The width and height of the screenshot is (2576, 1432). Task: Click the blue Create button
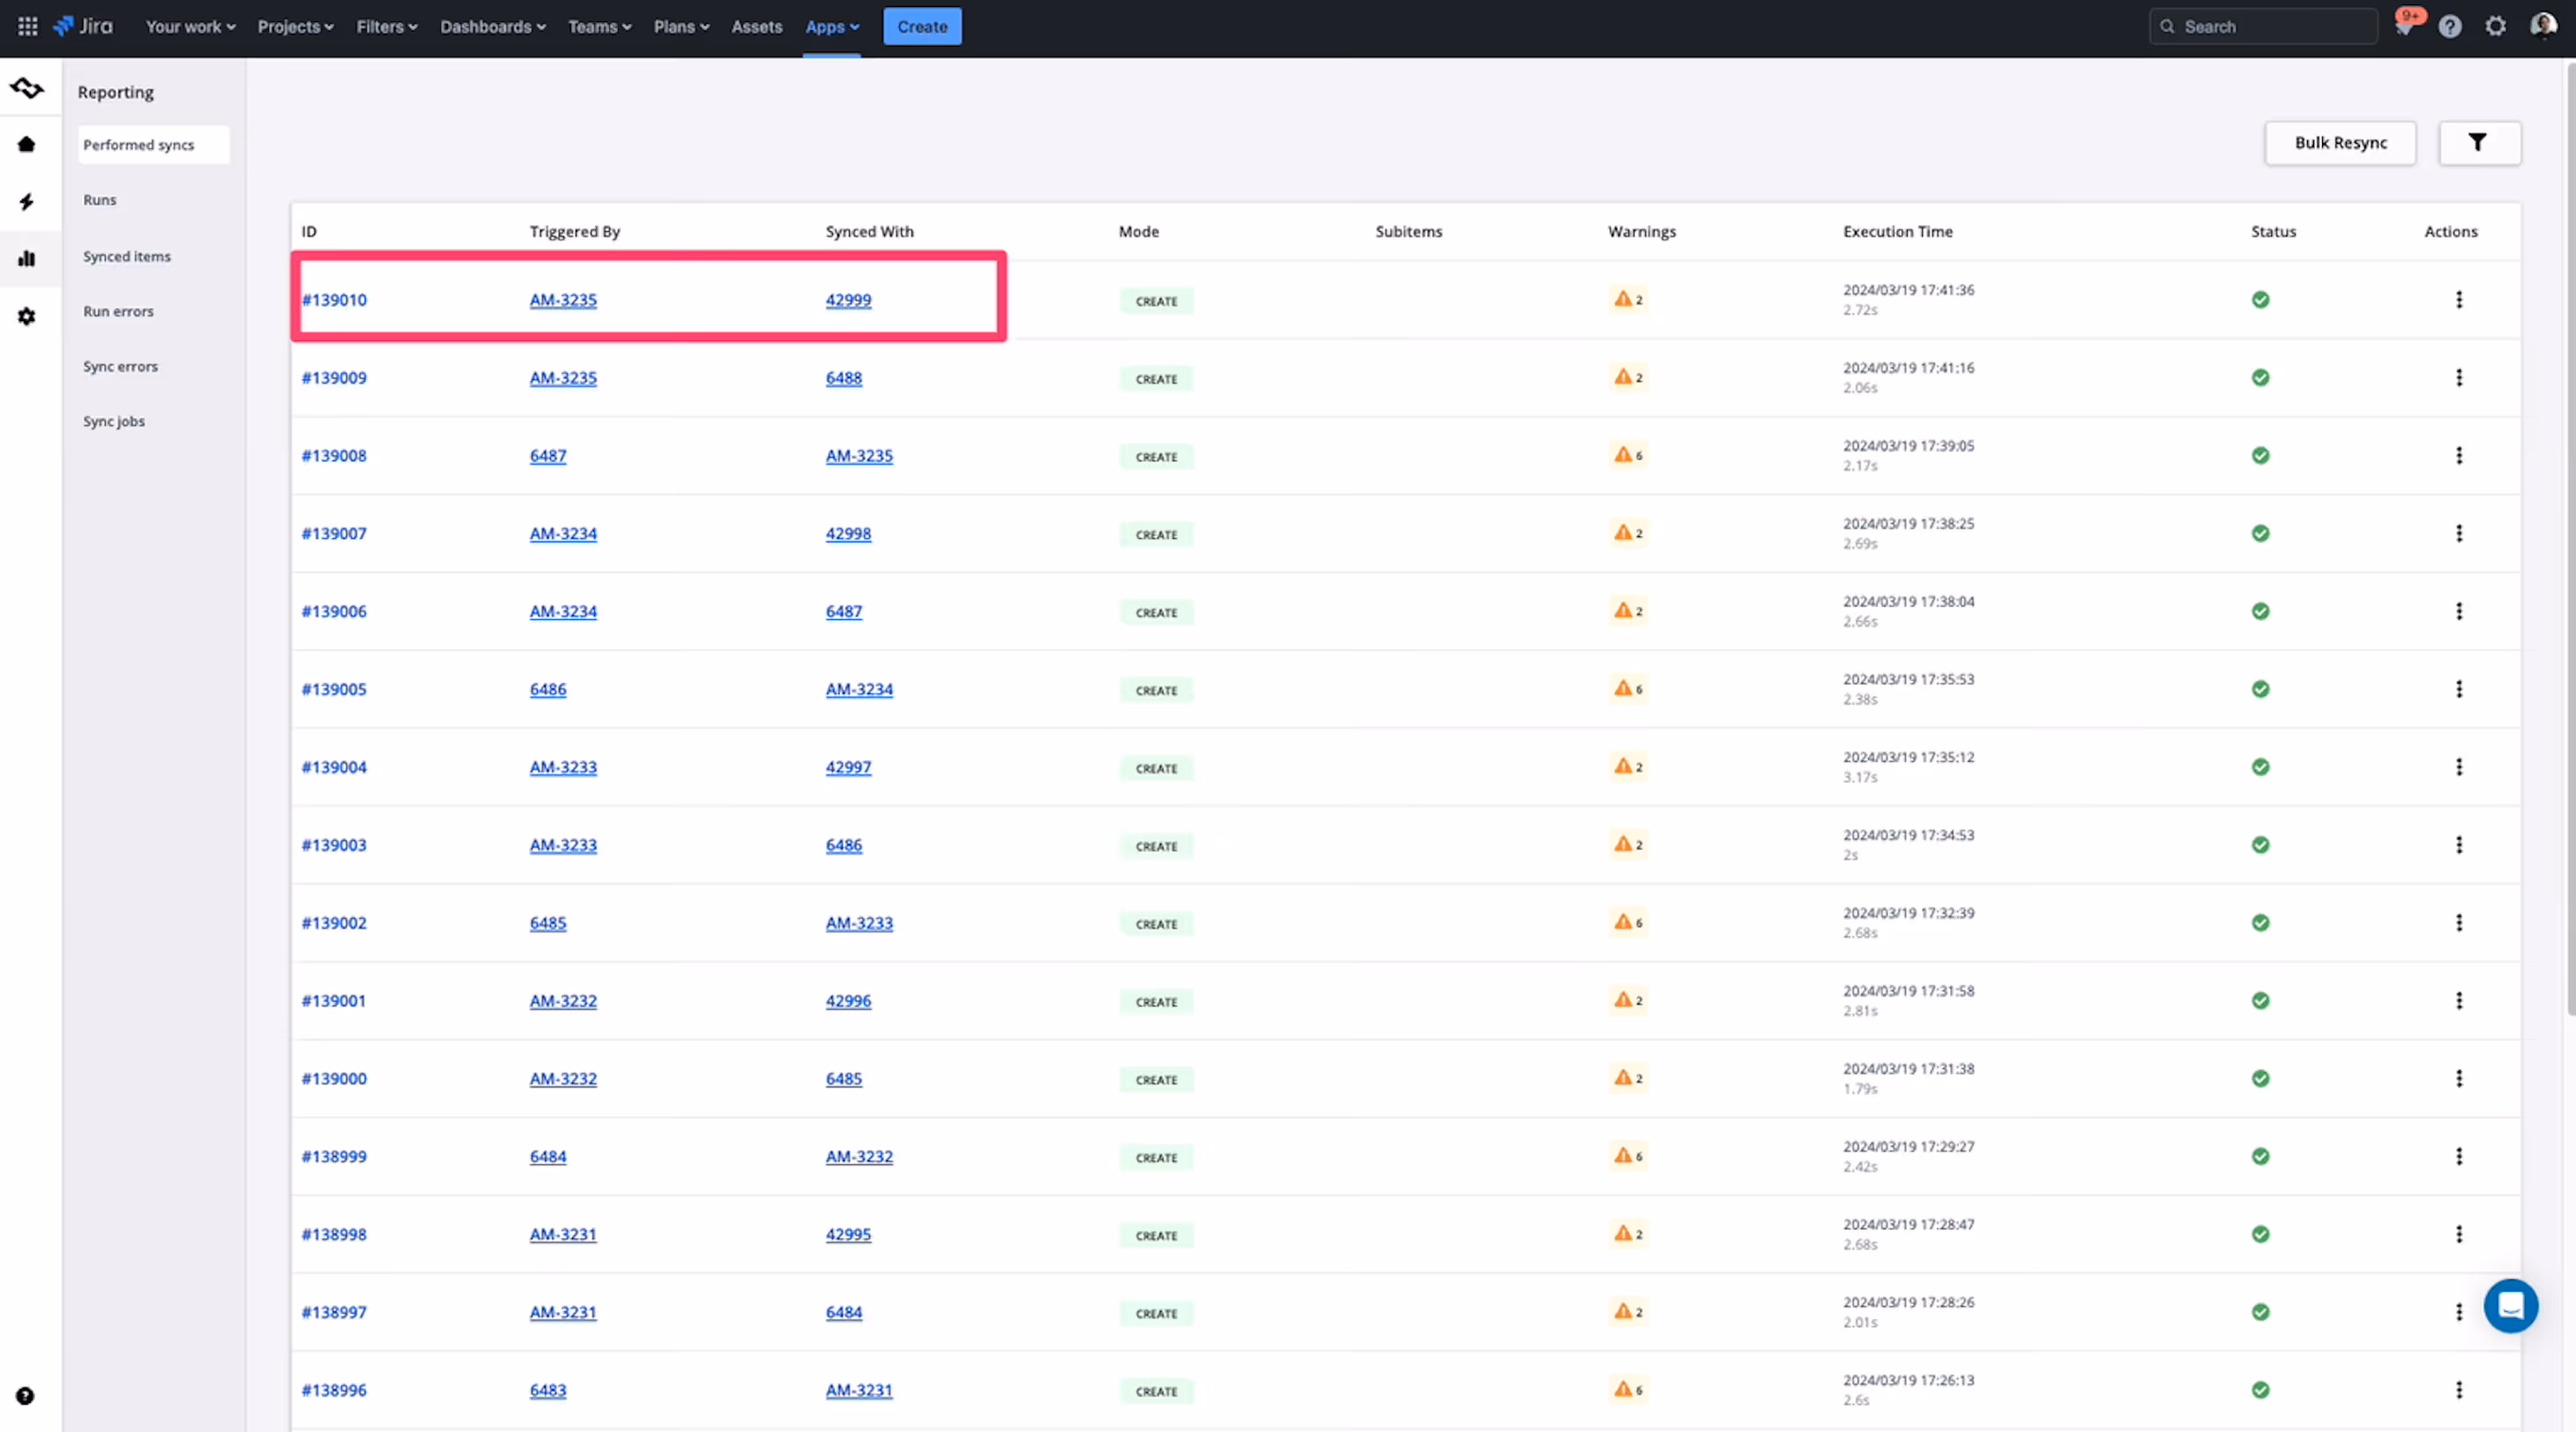point(921,27)
